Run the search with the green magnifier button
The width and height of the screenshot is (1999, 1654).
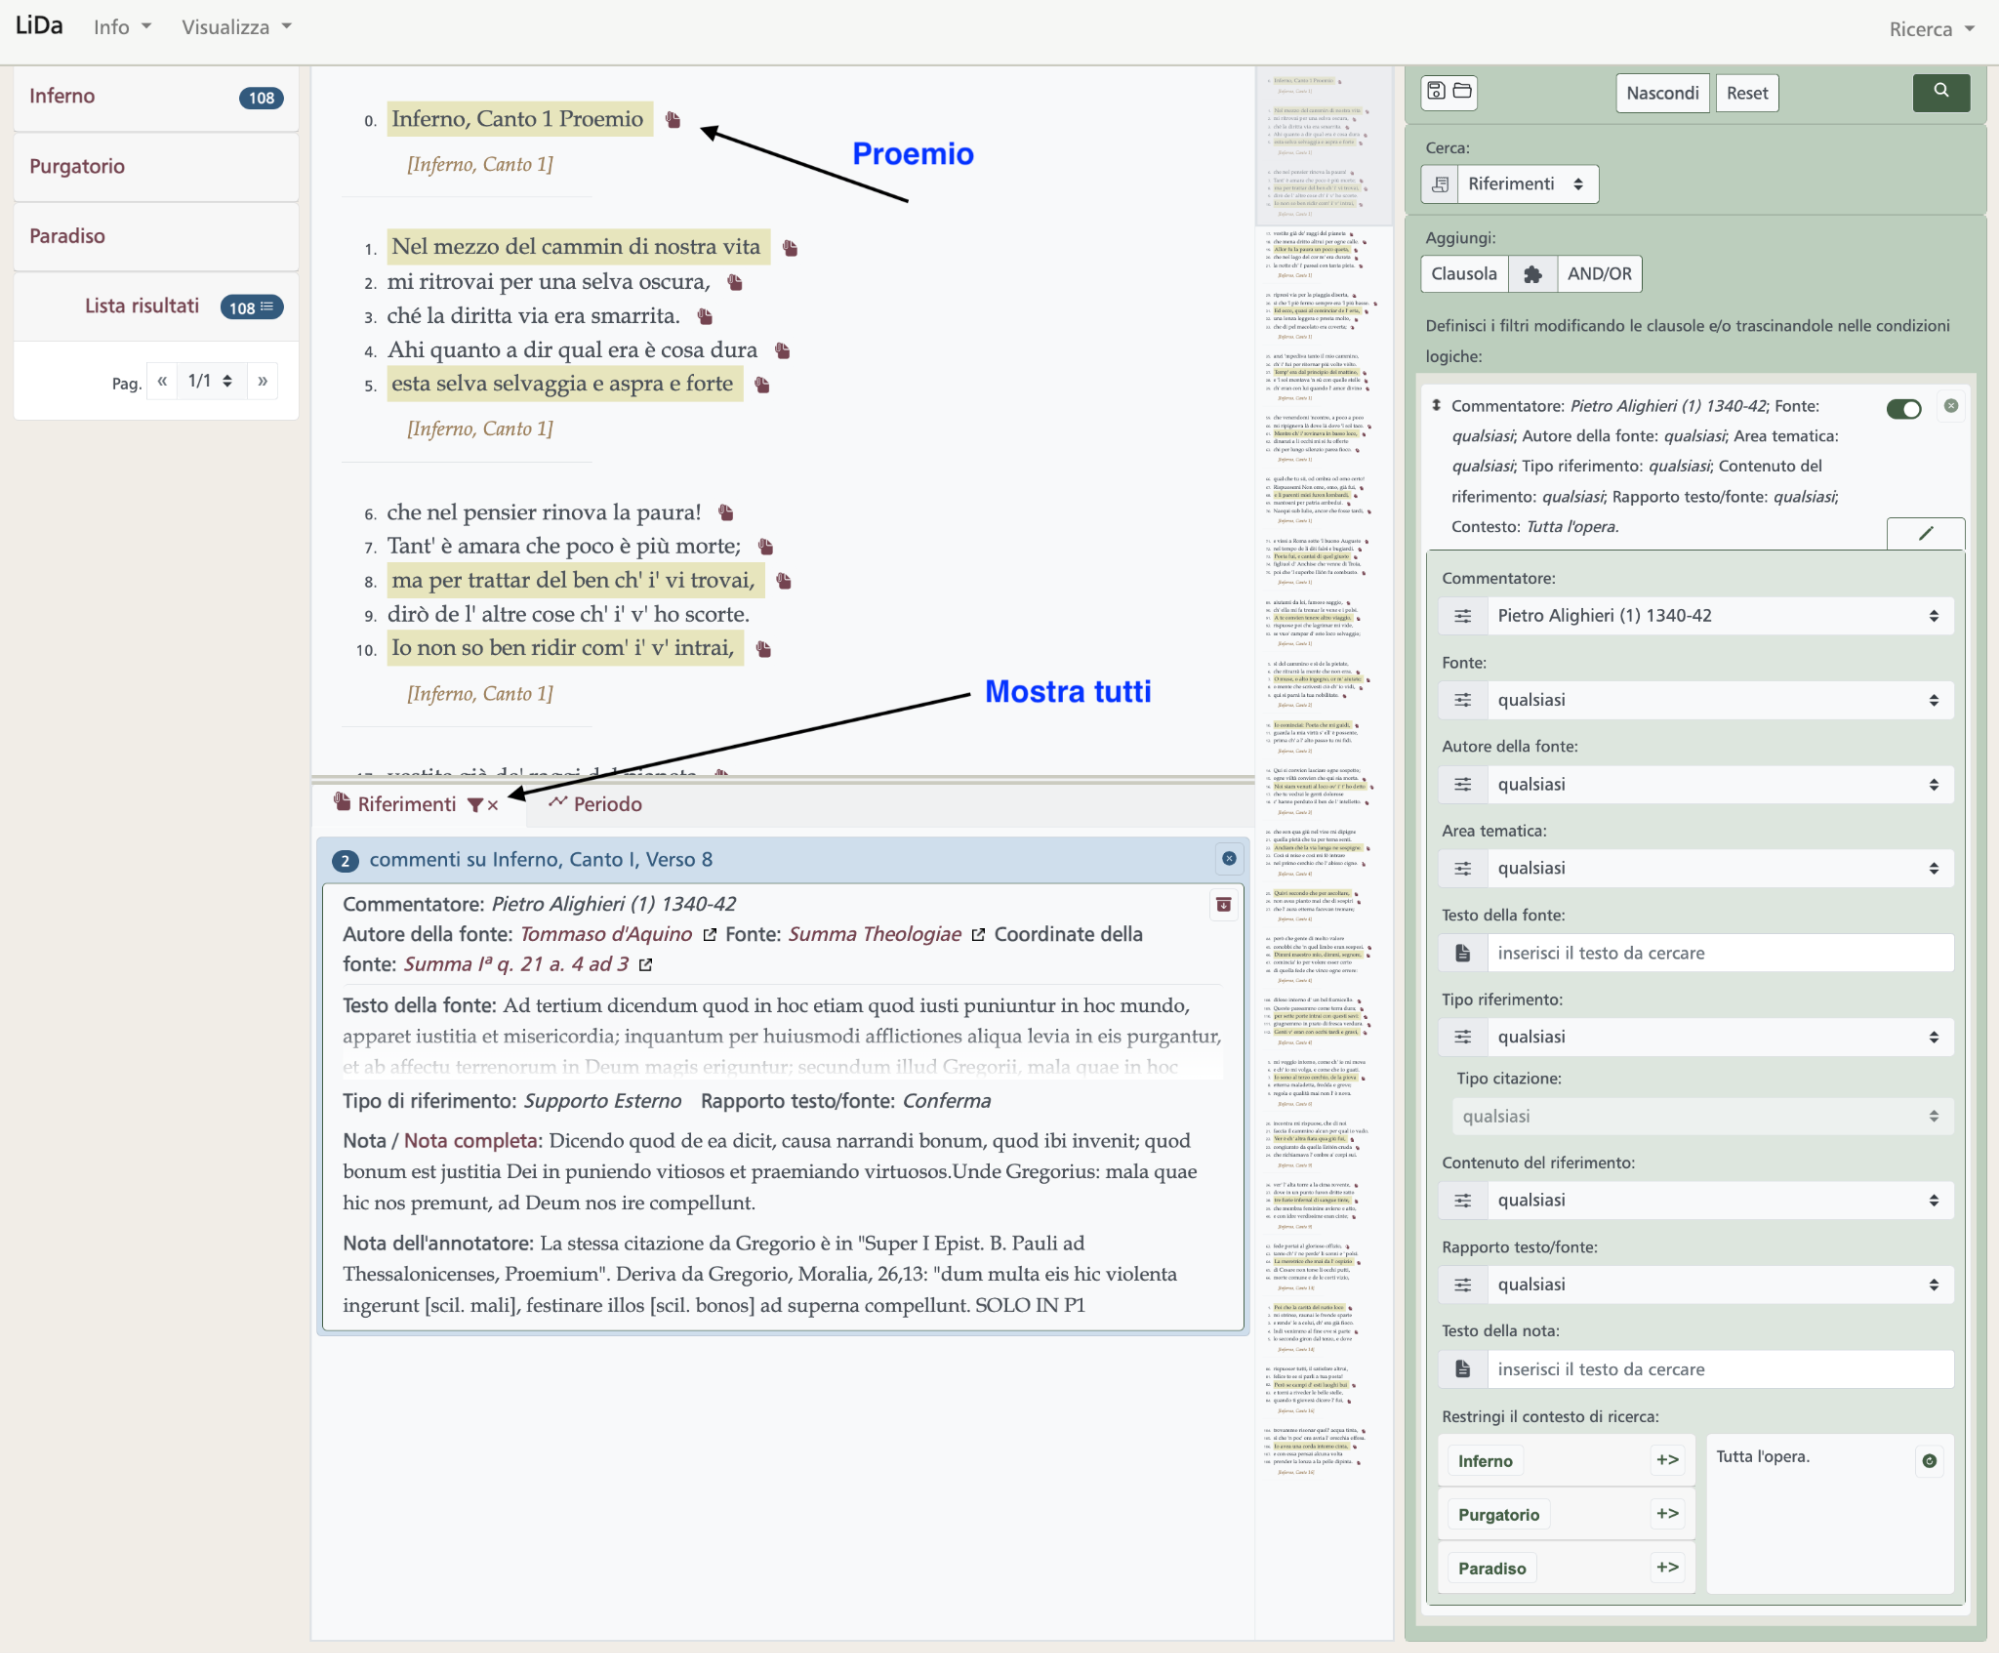pos(1940,92)
